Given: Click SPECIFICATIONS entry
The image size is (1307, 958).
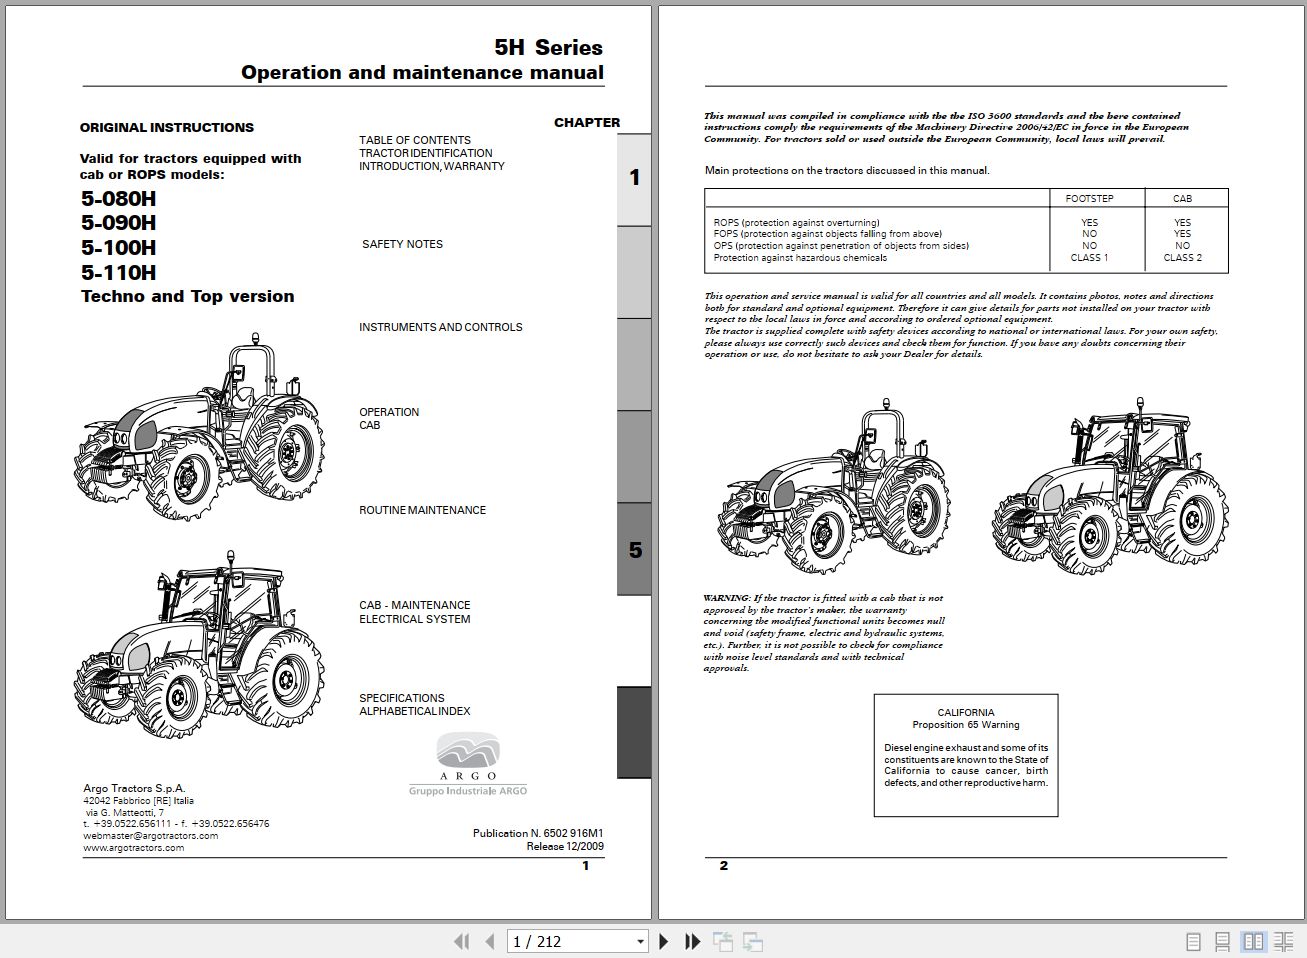Looking at the screenshot, I should tap(402, 698).
